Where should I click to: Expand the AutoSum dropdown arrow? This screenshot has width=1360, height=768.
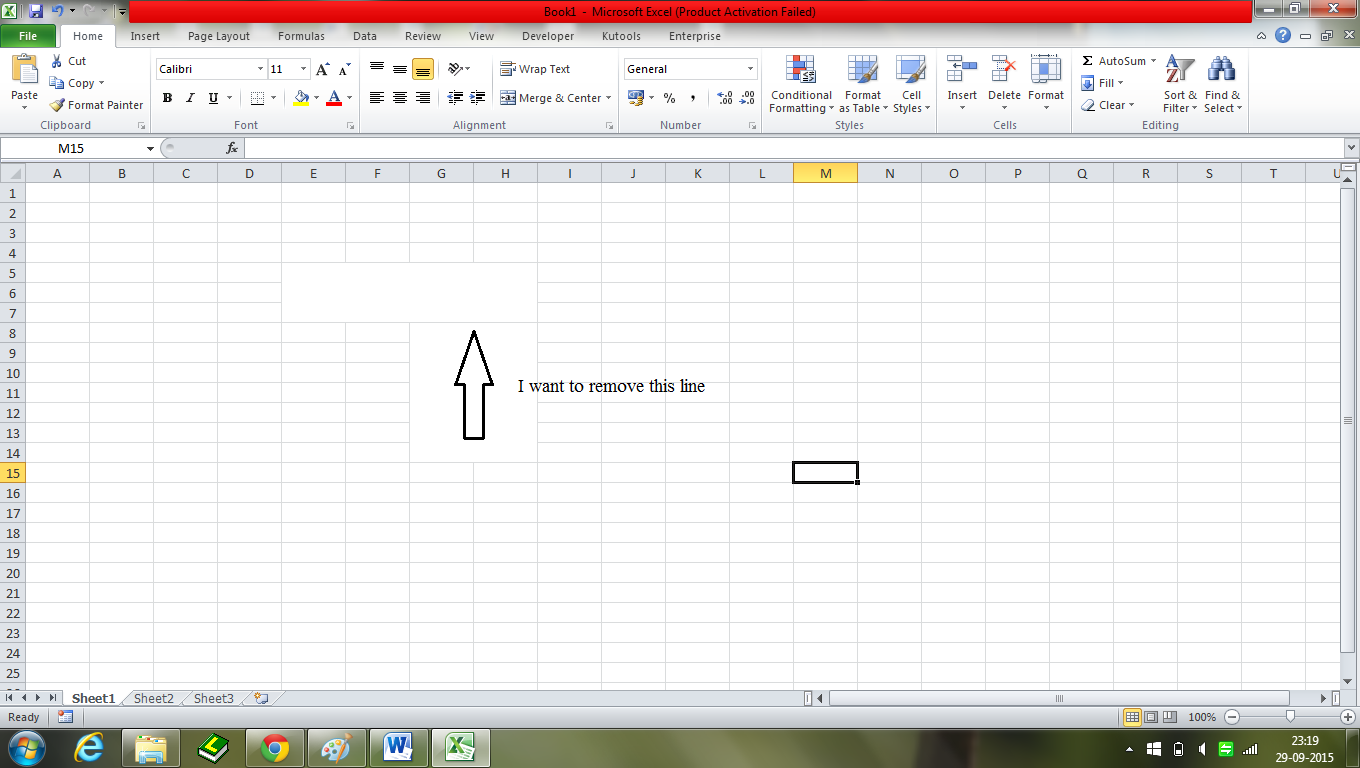point(1153,61)
